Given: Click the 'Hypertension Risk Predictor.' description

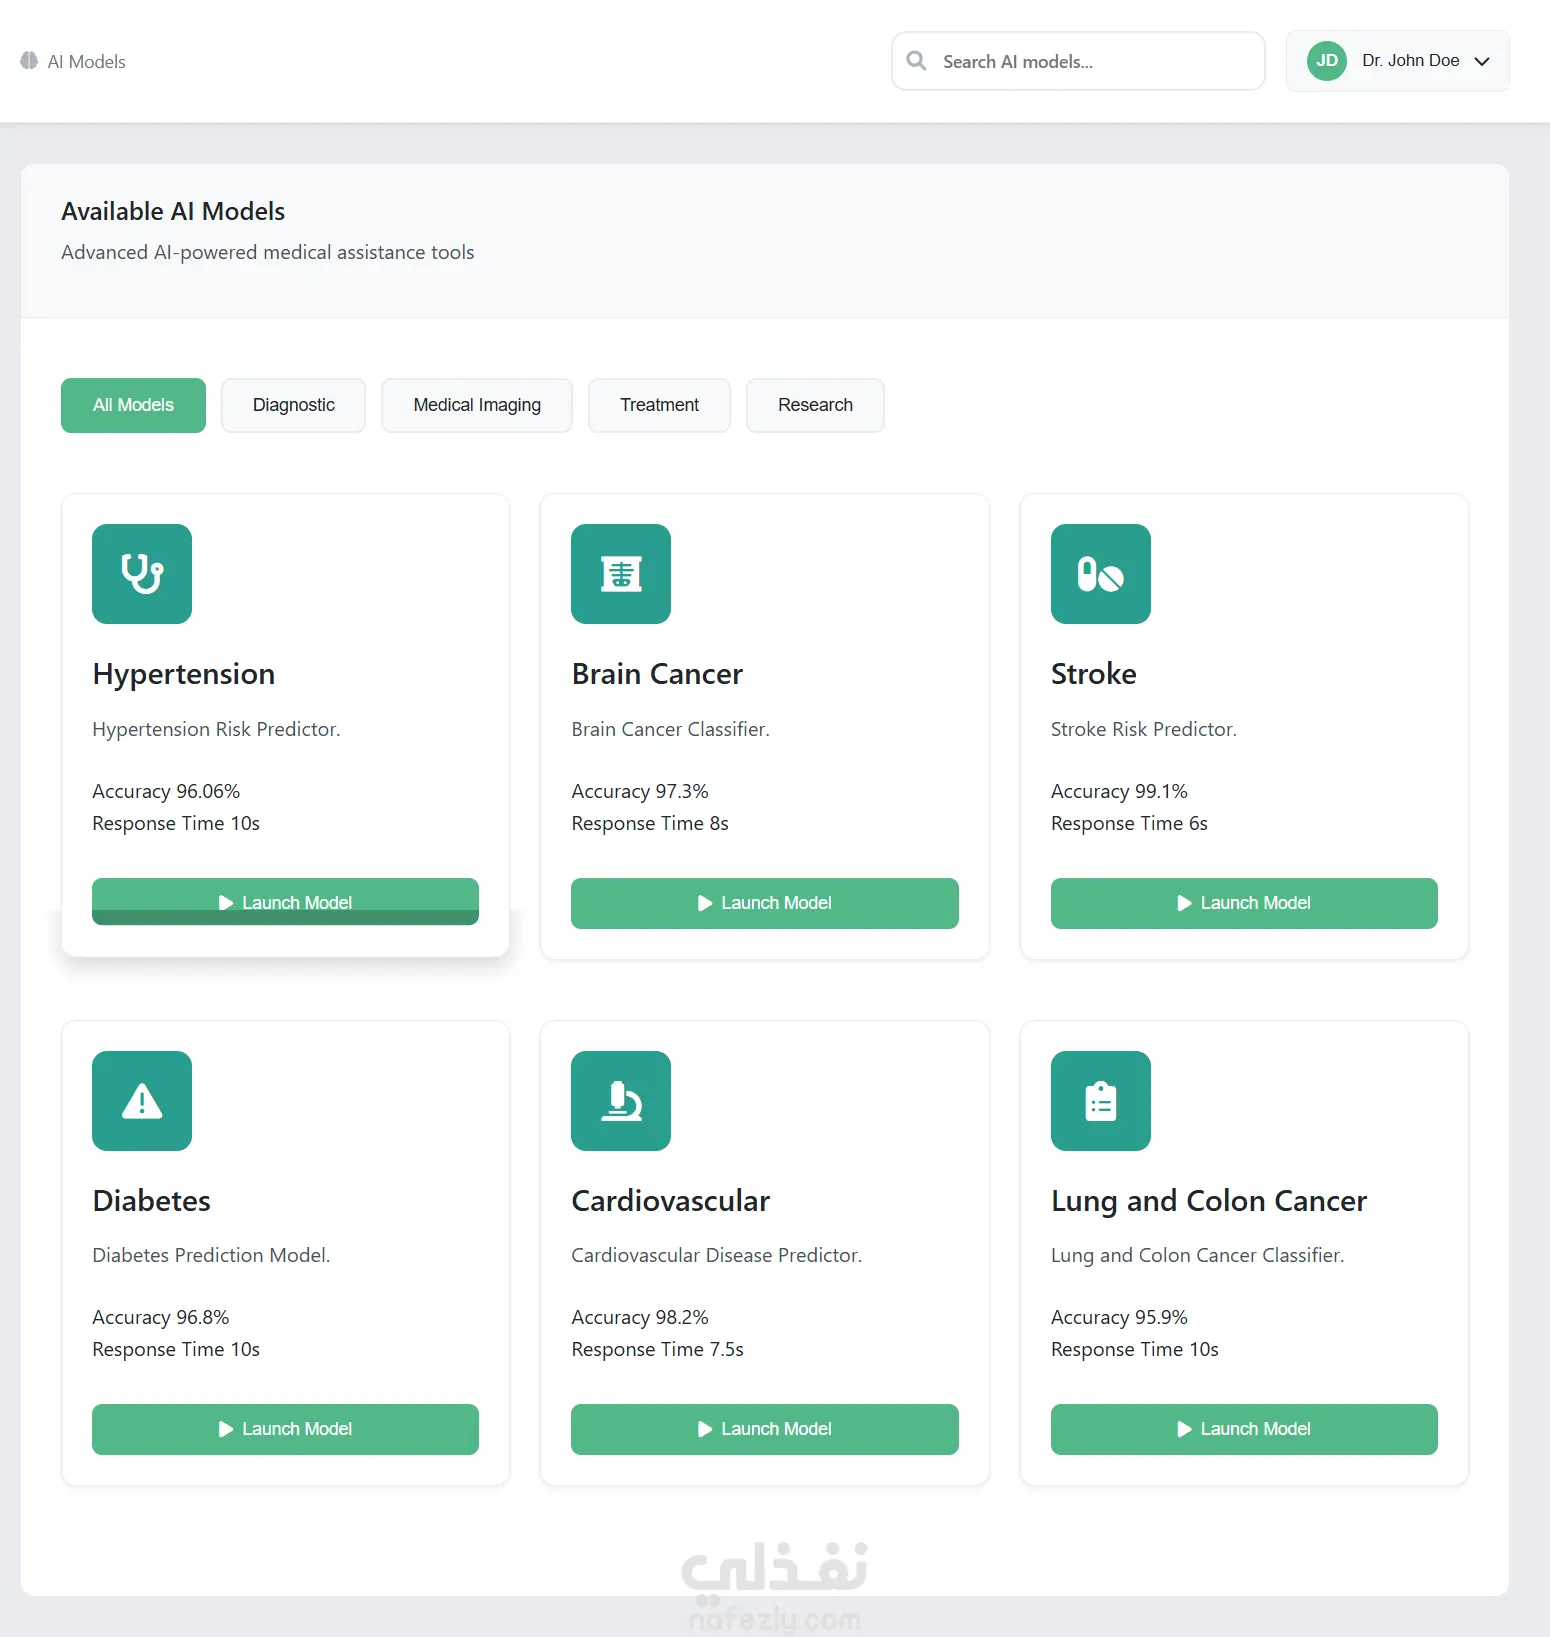Looking at the screenshot, I should pos(216,729).
